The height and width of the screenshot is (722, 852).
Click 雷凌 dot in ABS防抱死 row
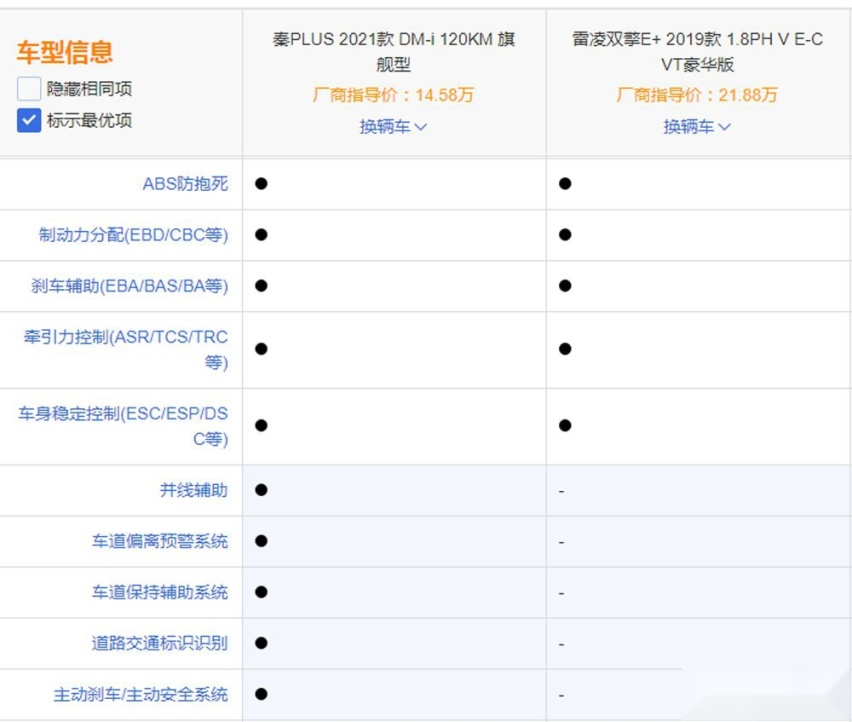pos(565,184)
